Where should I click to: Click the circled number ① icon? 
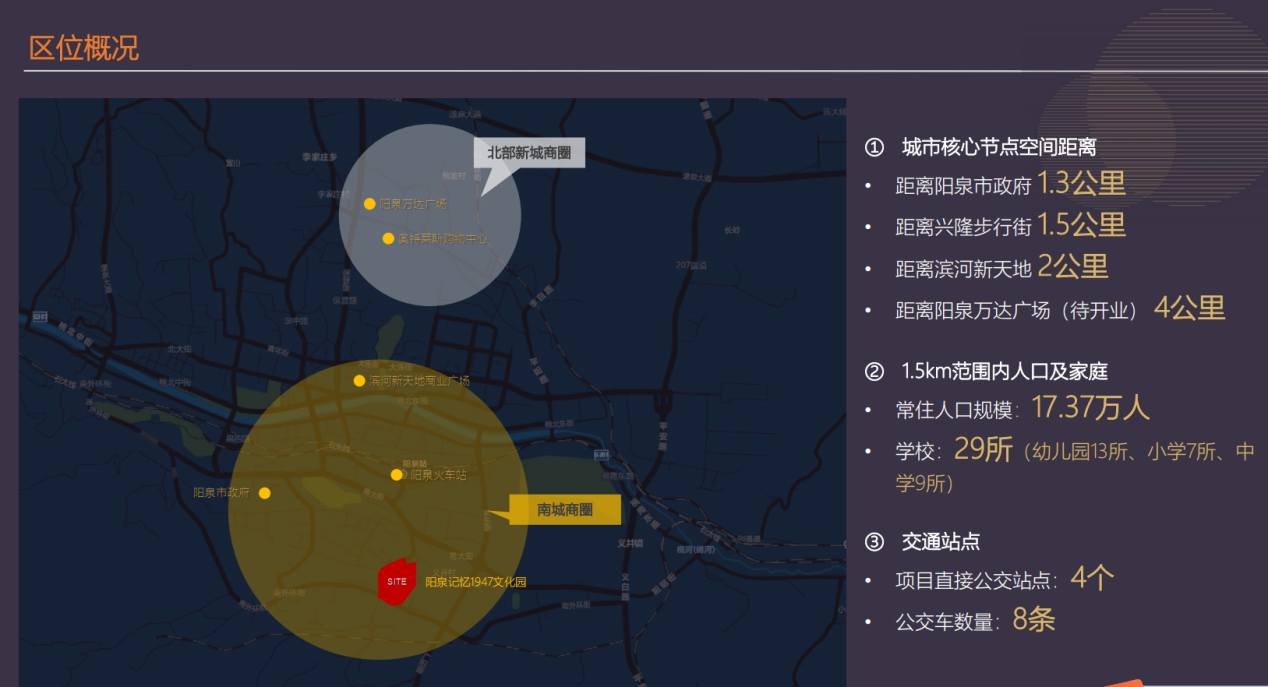tap(874, 148)
